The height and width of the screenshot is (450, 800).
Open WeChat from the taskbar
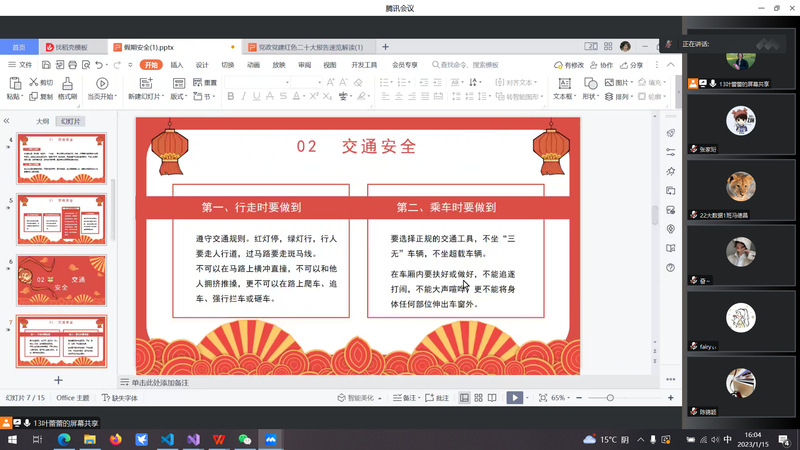pos(245,439)
